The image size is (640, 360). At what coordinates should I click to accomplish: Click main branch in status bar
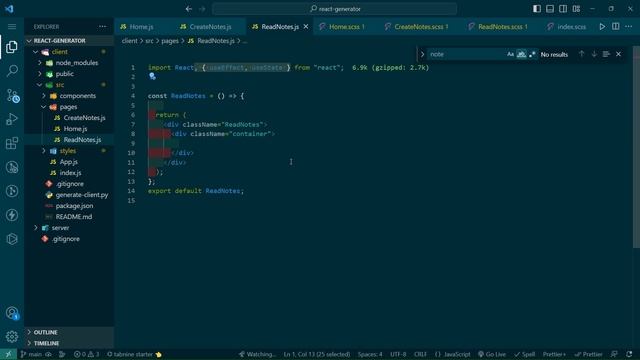(31, 354)
